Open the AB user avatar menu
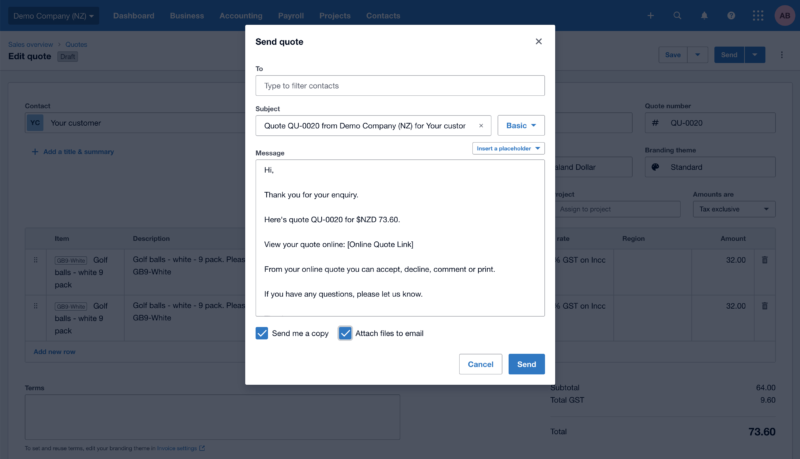800x459 pixels. 785,16
